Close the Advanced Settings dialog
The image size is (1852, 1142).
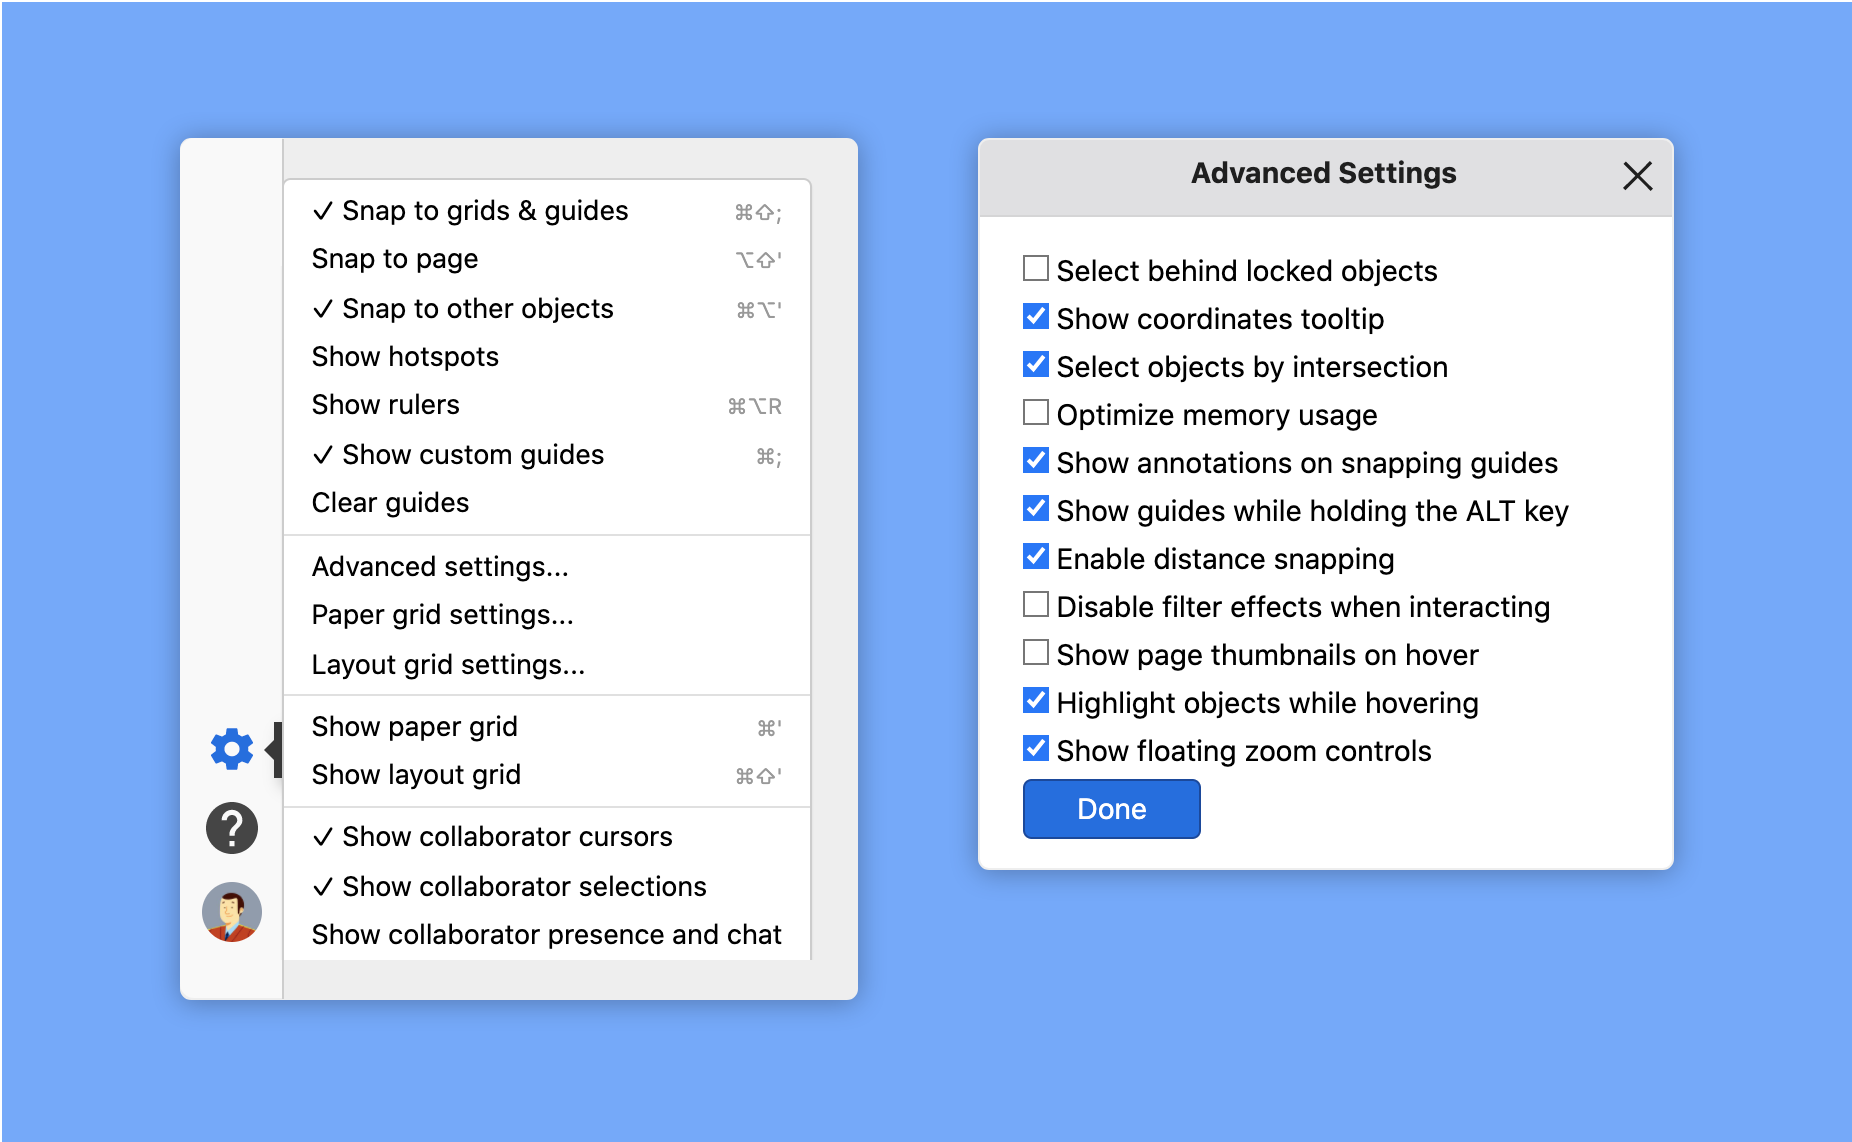[x=1636, y=176]
